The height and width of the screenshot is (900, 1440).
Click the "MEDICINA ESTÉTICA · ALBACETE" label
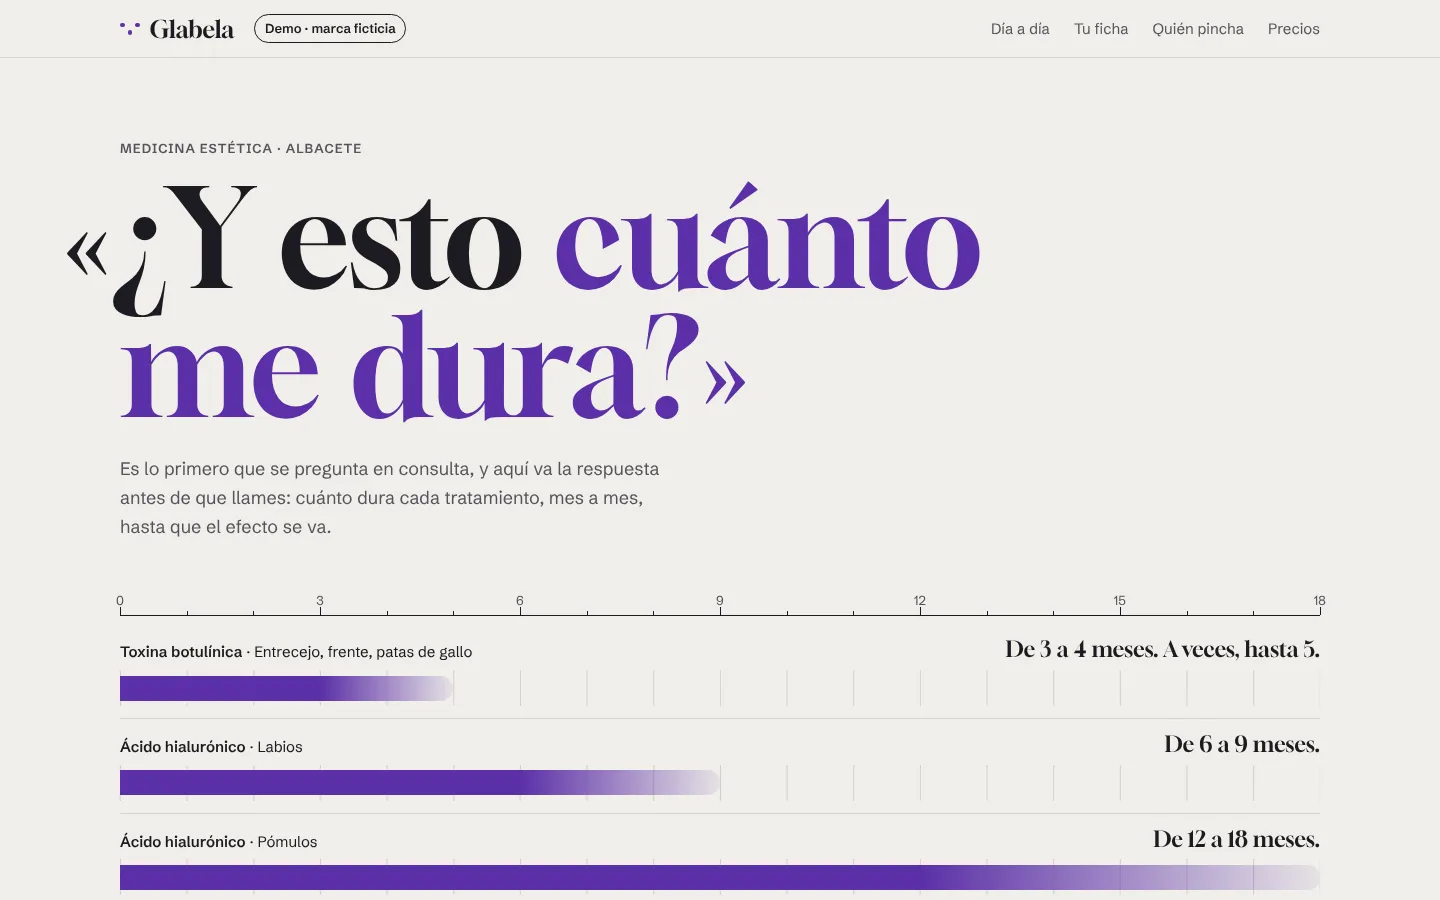[x=241, y=148]
